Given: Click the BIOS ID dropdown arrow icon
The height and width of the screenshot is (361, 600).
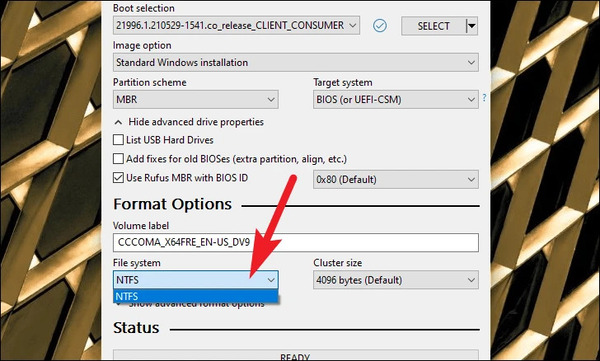Looking at the screenshot, I should [x=471, y=180].
